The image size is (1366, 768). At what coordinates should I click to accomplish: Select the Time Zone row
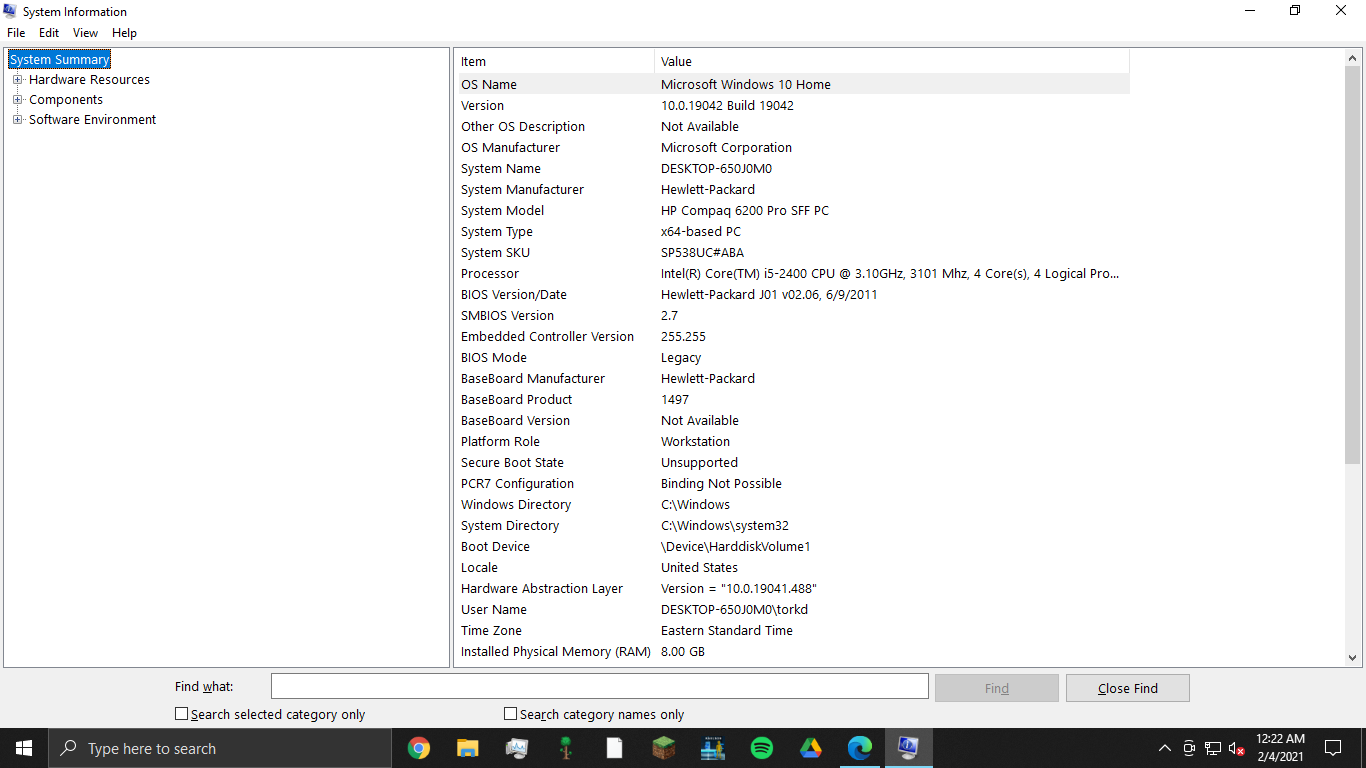tap(794, 631)
